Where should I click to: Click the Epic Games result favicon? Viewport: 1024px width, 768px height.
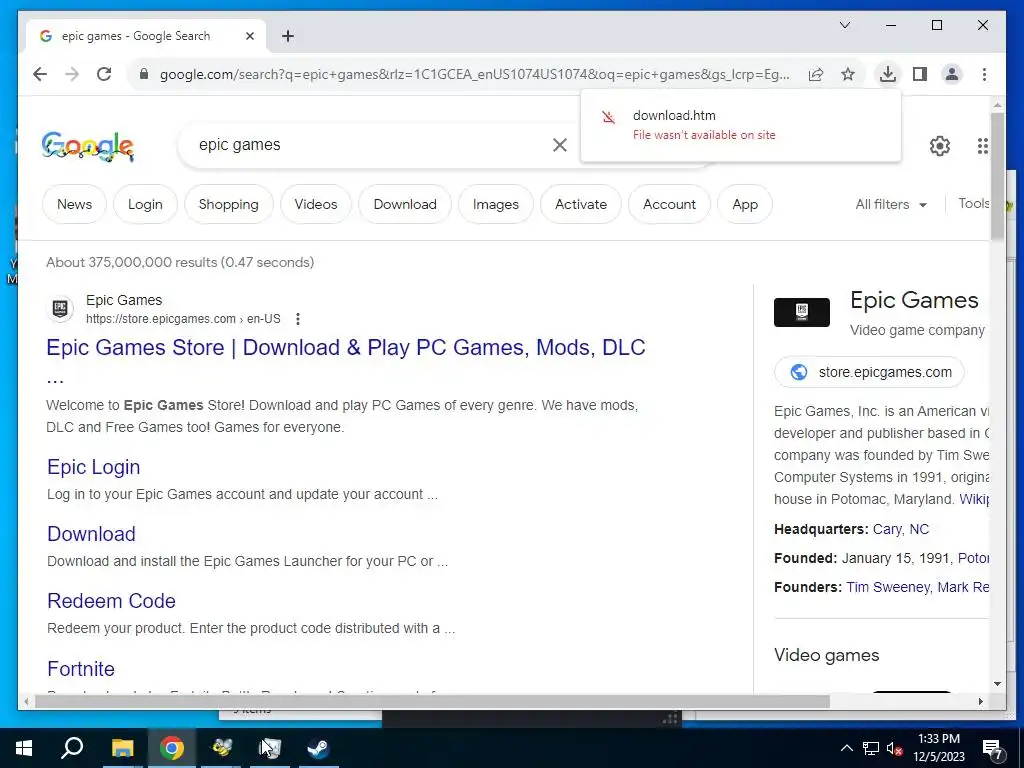coord(60,308)
